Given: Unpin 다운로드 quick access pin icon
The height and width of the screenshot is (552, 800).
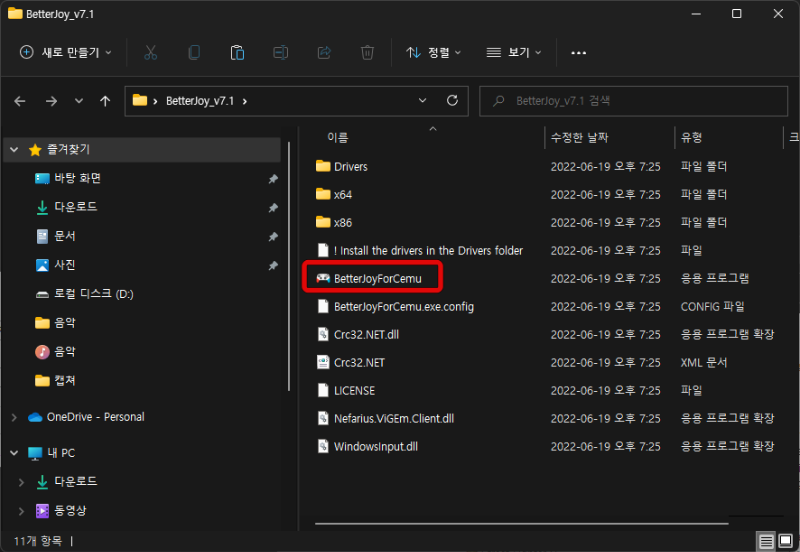Looking at the screenshot, I should (x=273, y=208).
